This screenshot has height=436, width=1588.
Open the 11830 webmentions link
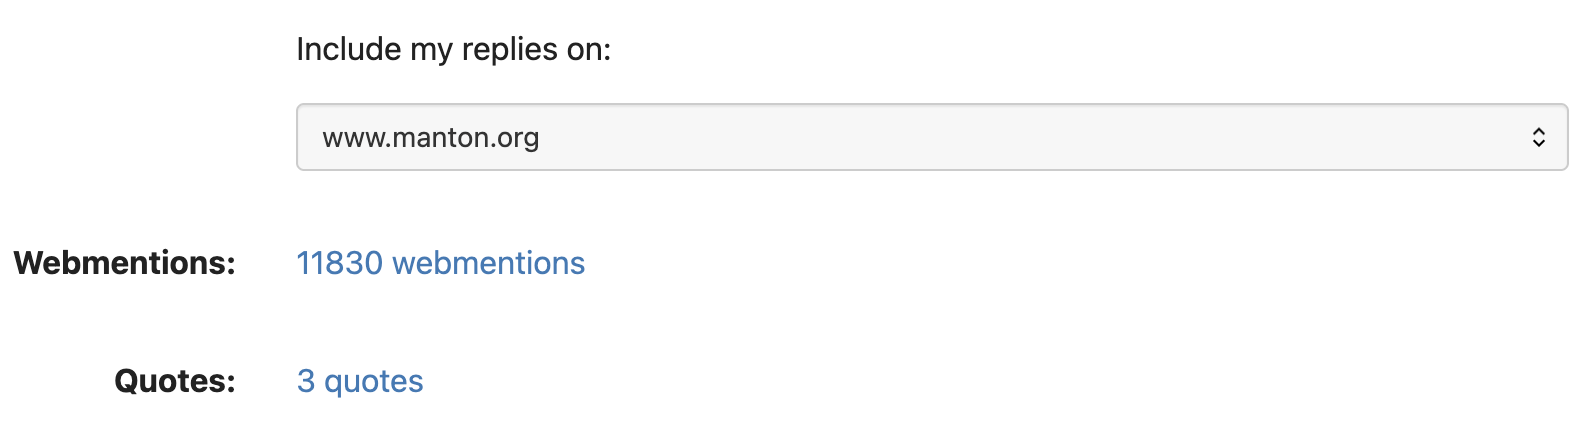click(440, 263)
